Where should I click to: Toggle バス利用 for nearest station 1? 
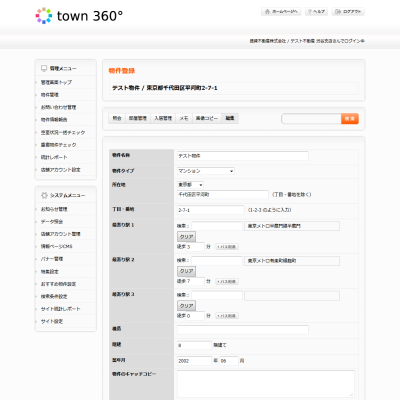click(x=227, y=247)
